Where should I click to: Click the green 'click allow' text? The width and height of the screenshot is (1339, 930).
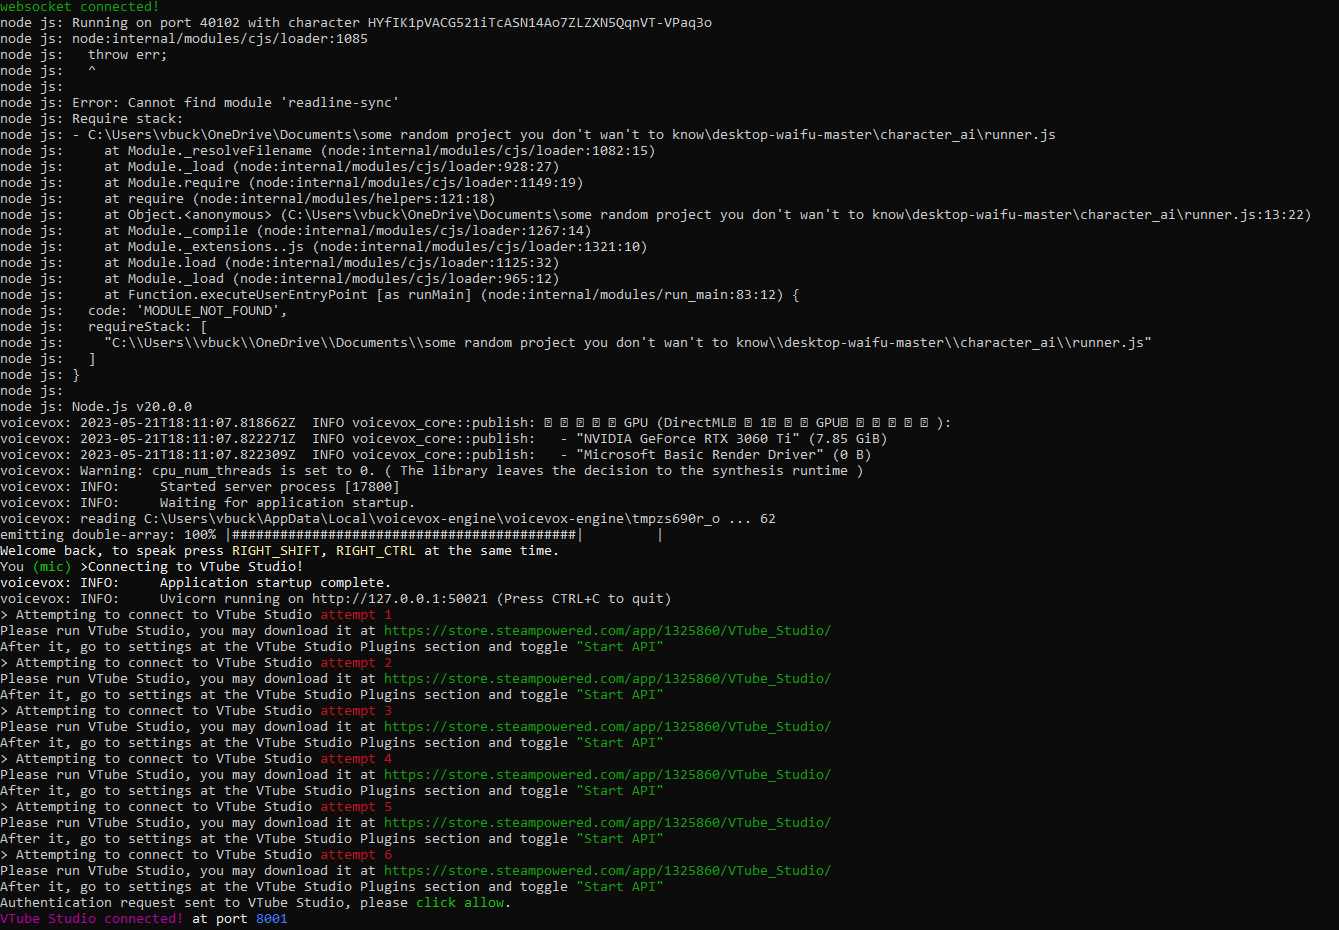pyautogui.click(x=462, y=902)
